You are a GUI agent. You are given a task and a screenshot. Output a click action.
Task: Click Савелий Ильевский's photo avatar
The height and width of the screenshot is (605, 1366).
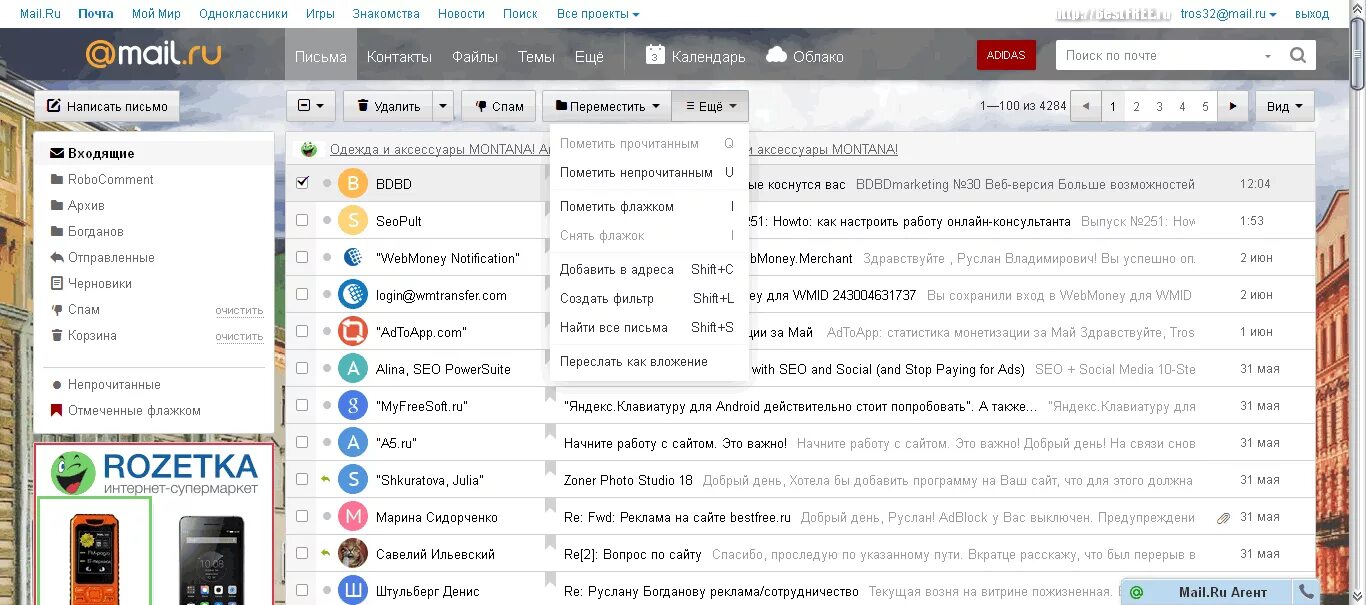[353, 554]
